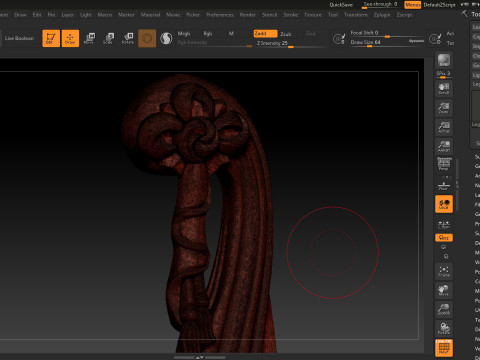Toggle the Gizmo 3D circle button
Screen dimensions: 480x360
(147, 38)
